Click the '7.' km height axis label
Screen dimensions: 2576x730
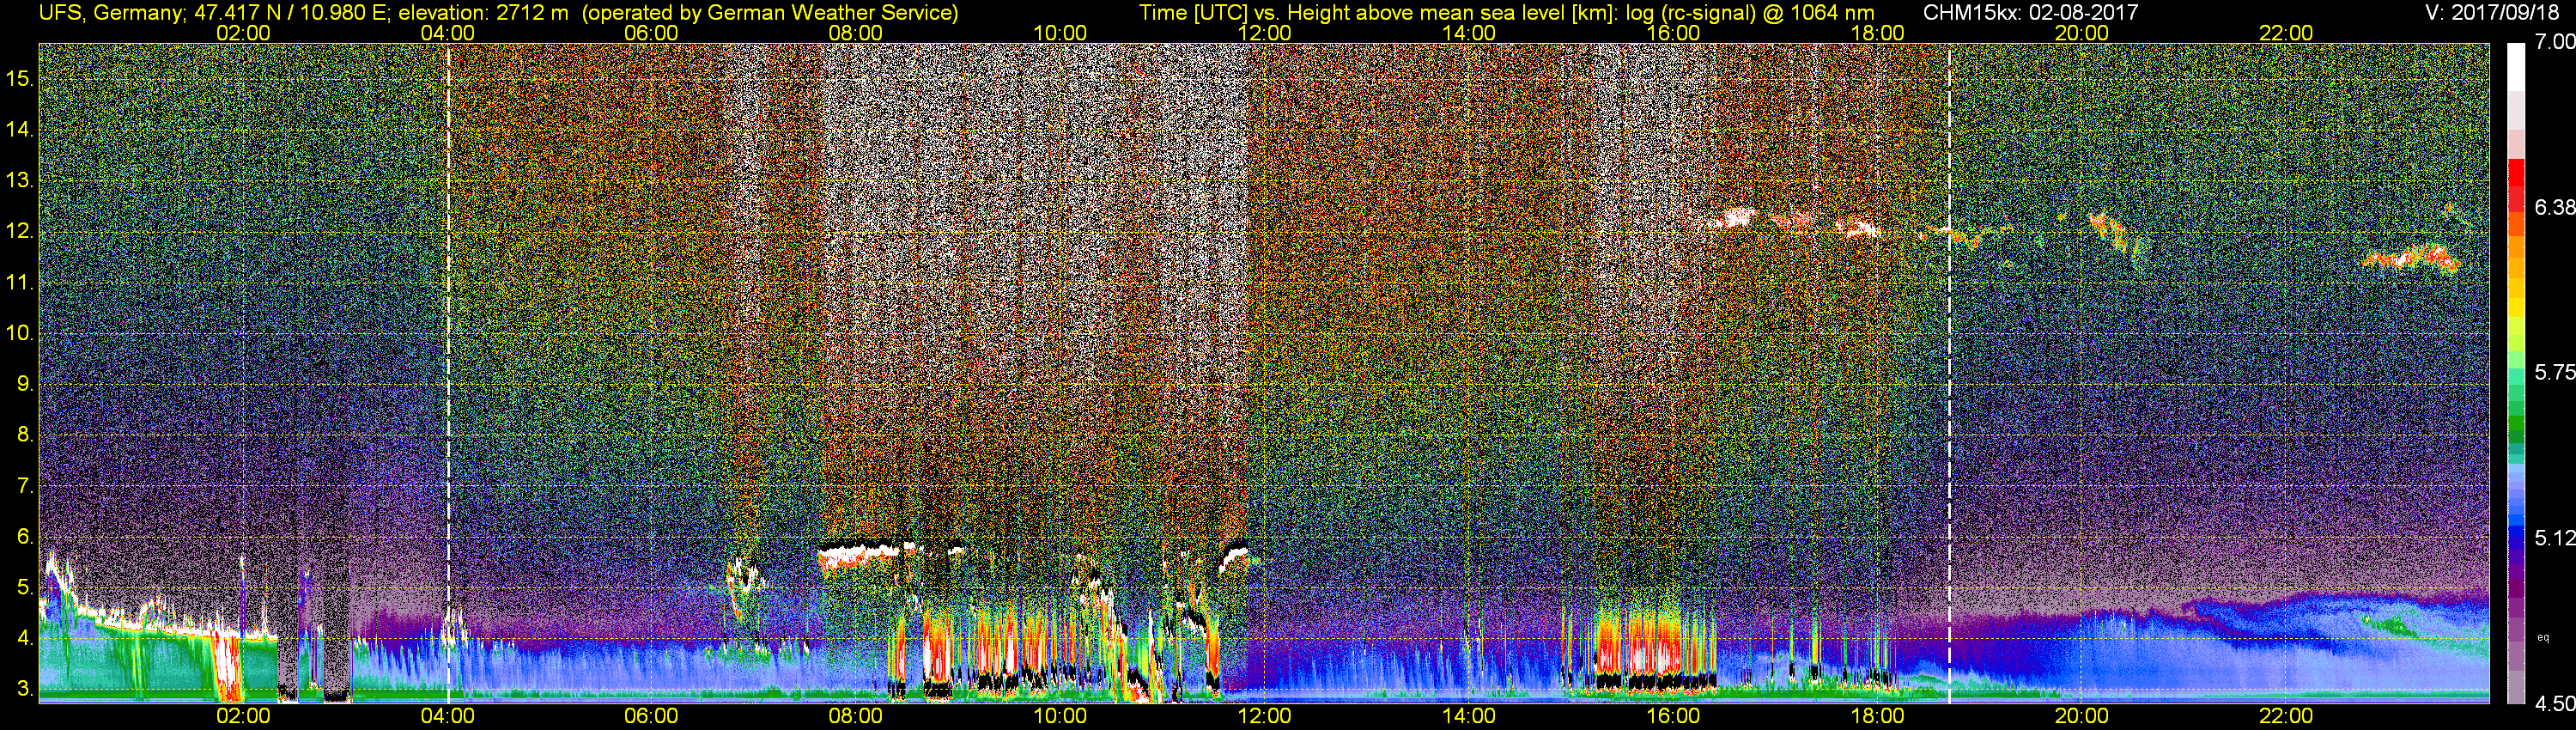(x=25, y=486)
